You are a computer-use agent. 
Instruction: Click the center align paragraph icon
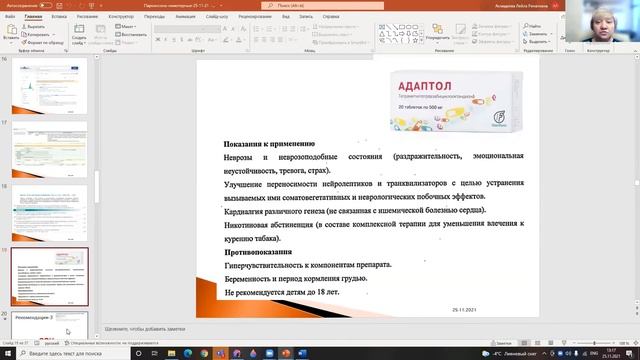point(264,40)
